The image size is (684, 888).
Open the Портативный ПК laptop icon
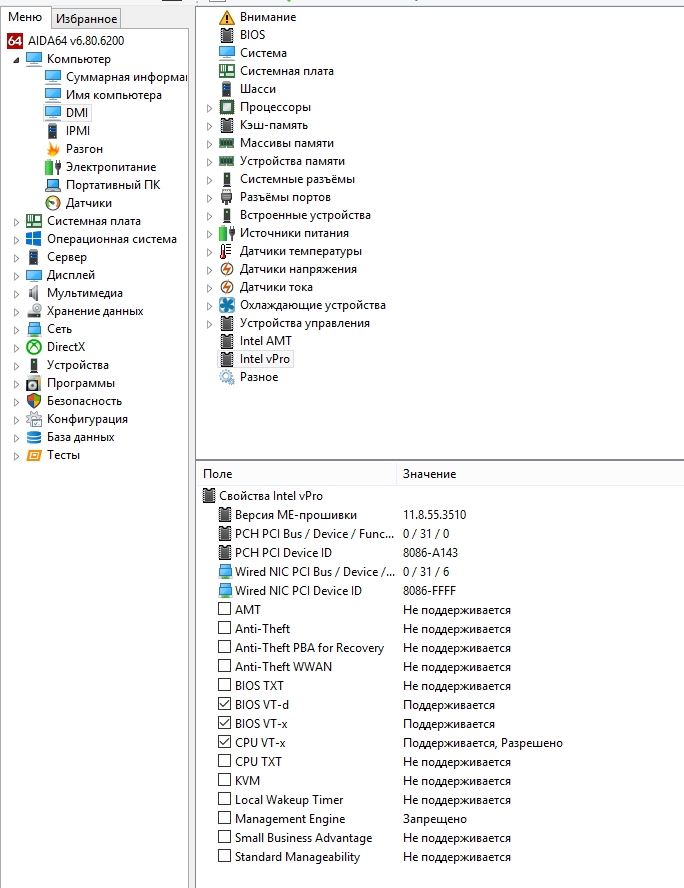(x=53, y=185)
